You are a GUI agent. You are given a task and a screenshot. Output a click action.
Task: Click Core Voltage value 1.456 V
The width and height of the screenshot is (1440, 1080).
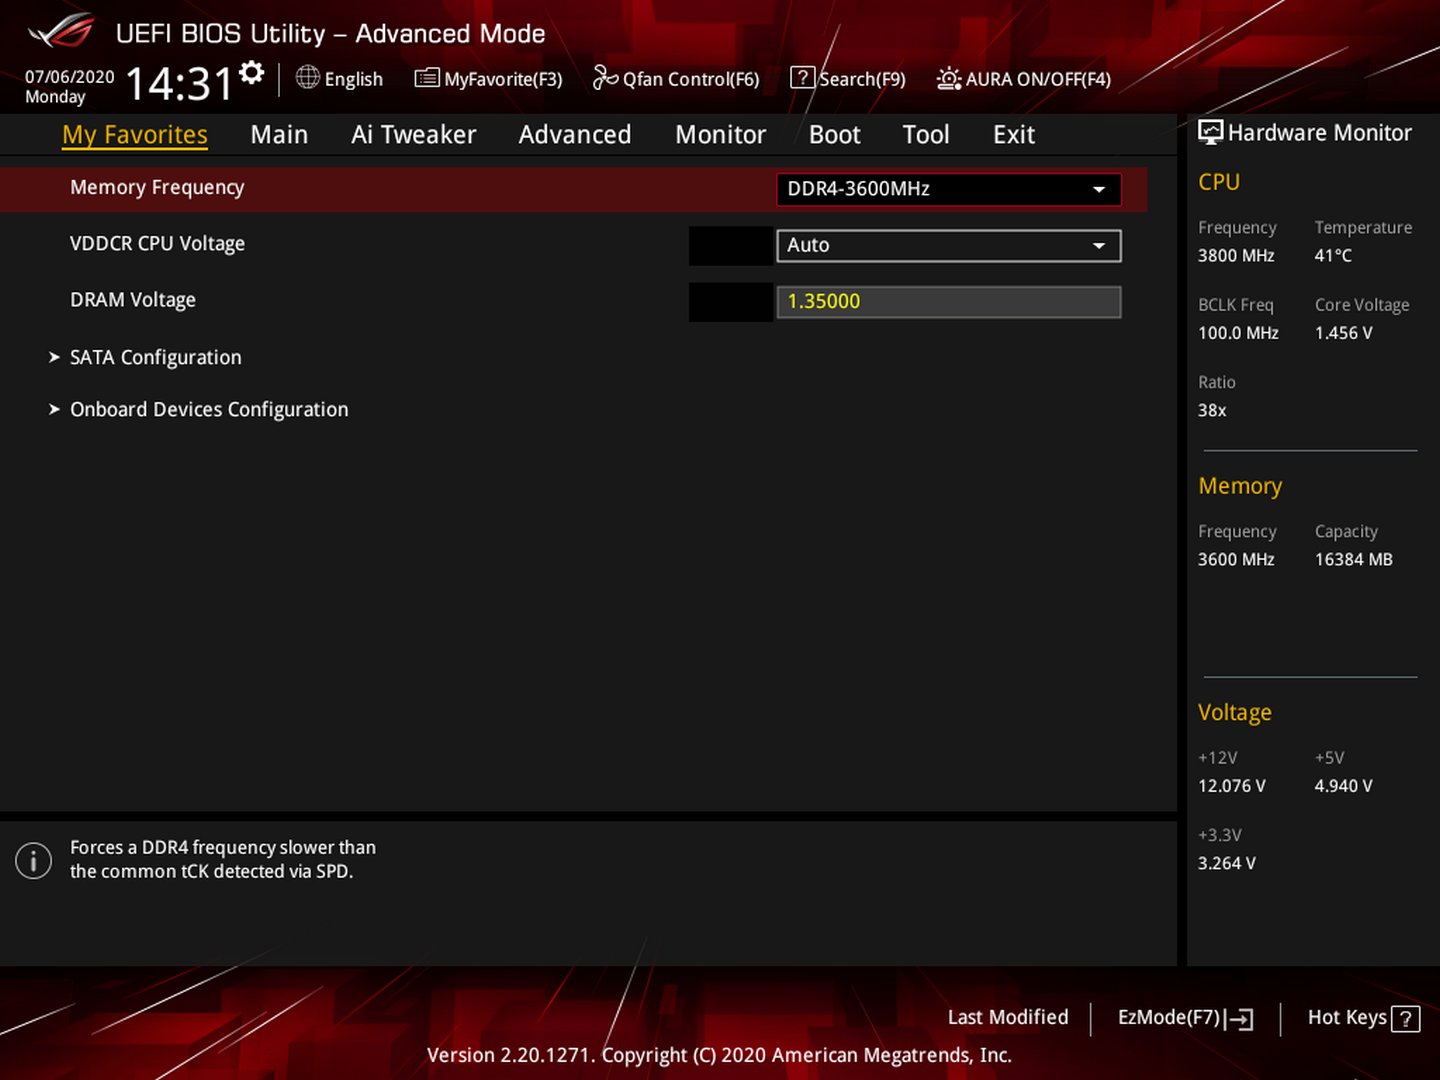click(x=1343, y=333)
